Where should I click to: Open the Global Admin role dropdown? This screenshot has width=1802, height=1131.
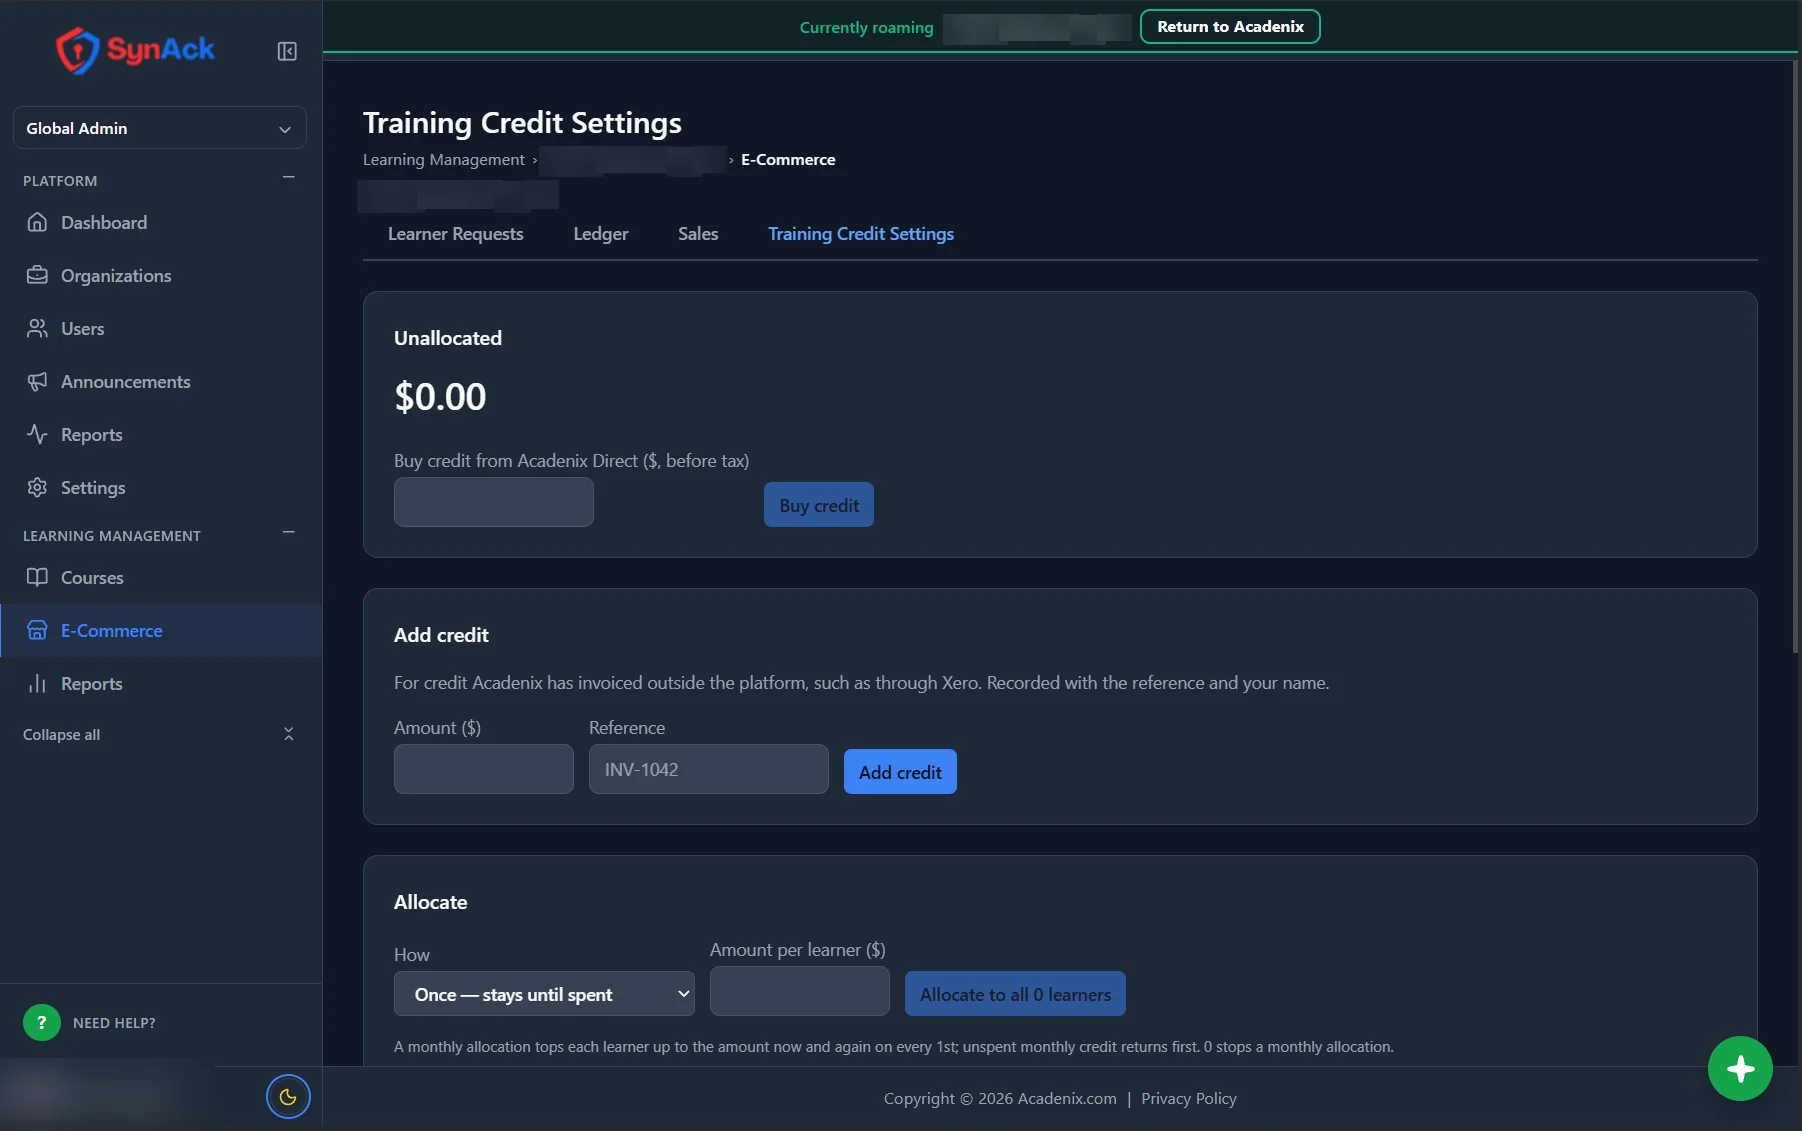coord(160,128)
